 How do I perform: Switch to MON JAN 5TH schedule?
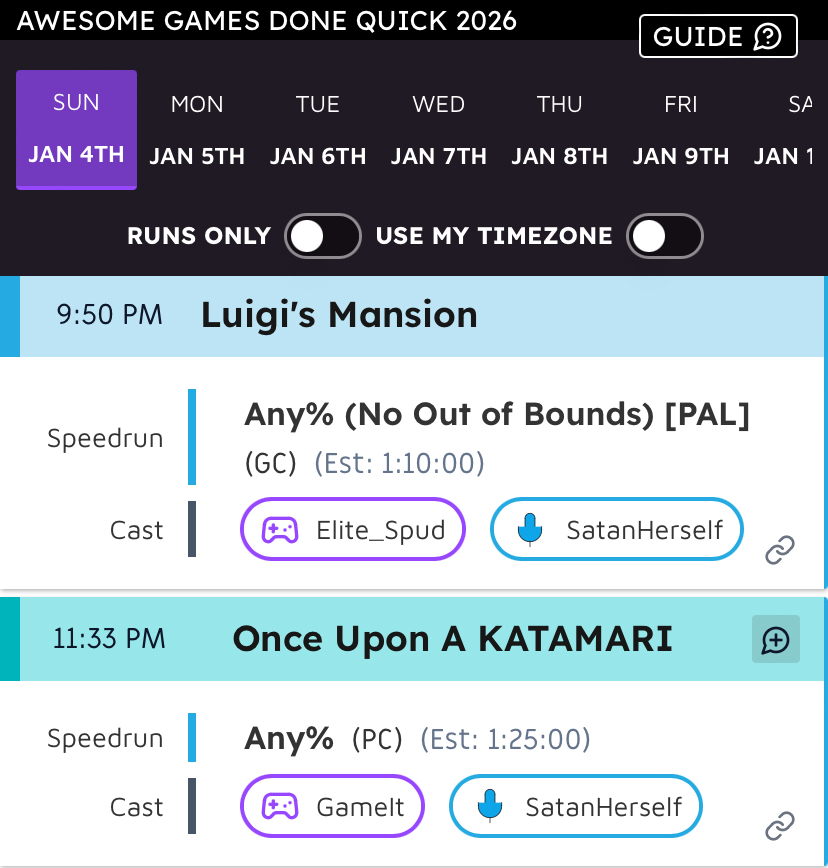tap(197, 130)
